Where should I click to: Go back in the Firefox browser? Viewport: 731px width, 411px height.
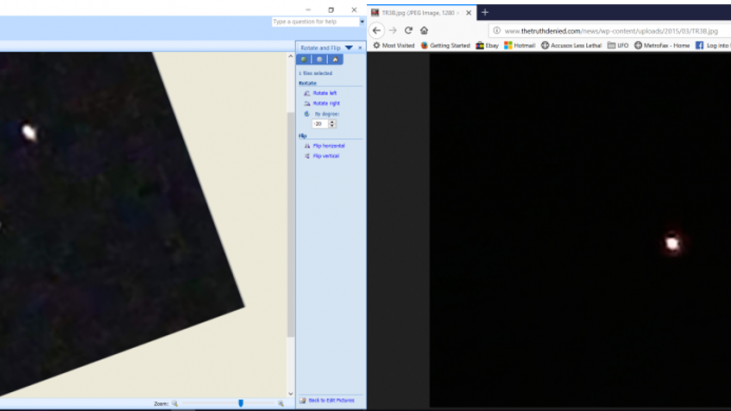(377, 30)
